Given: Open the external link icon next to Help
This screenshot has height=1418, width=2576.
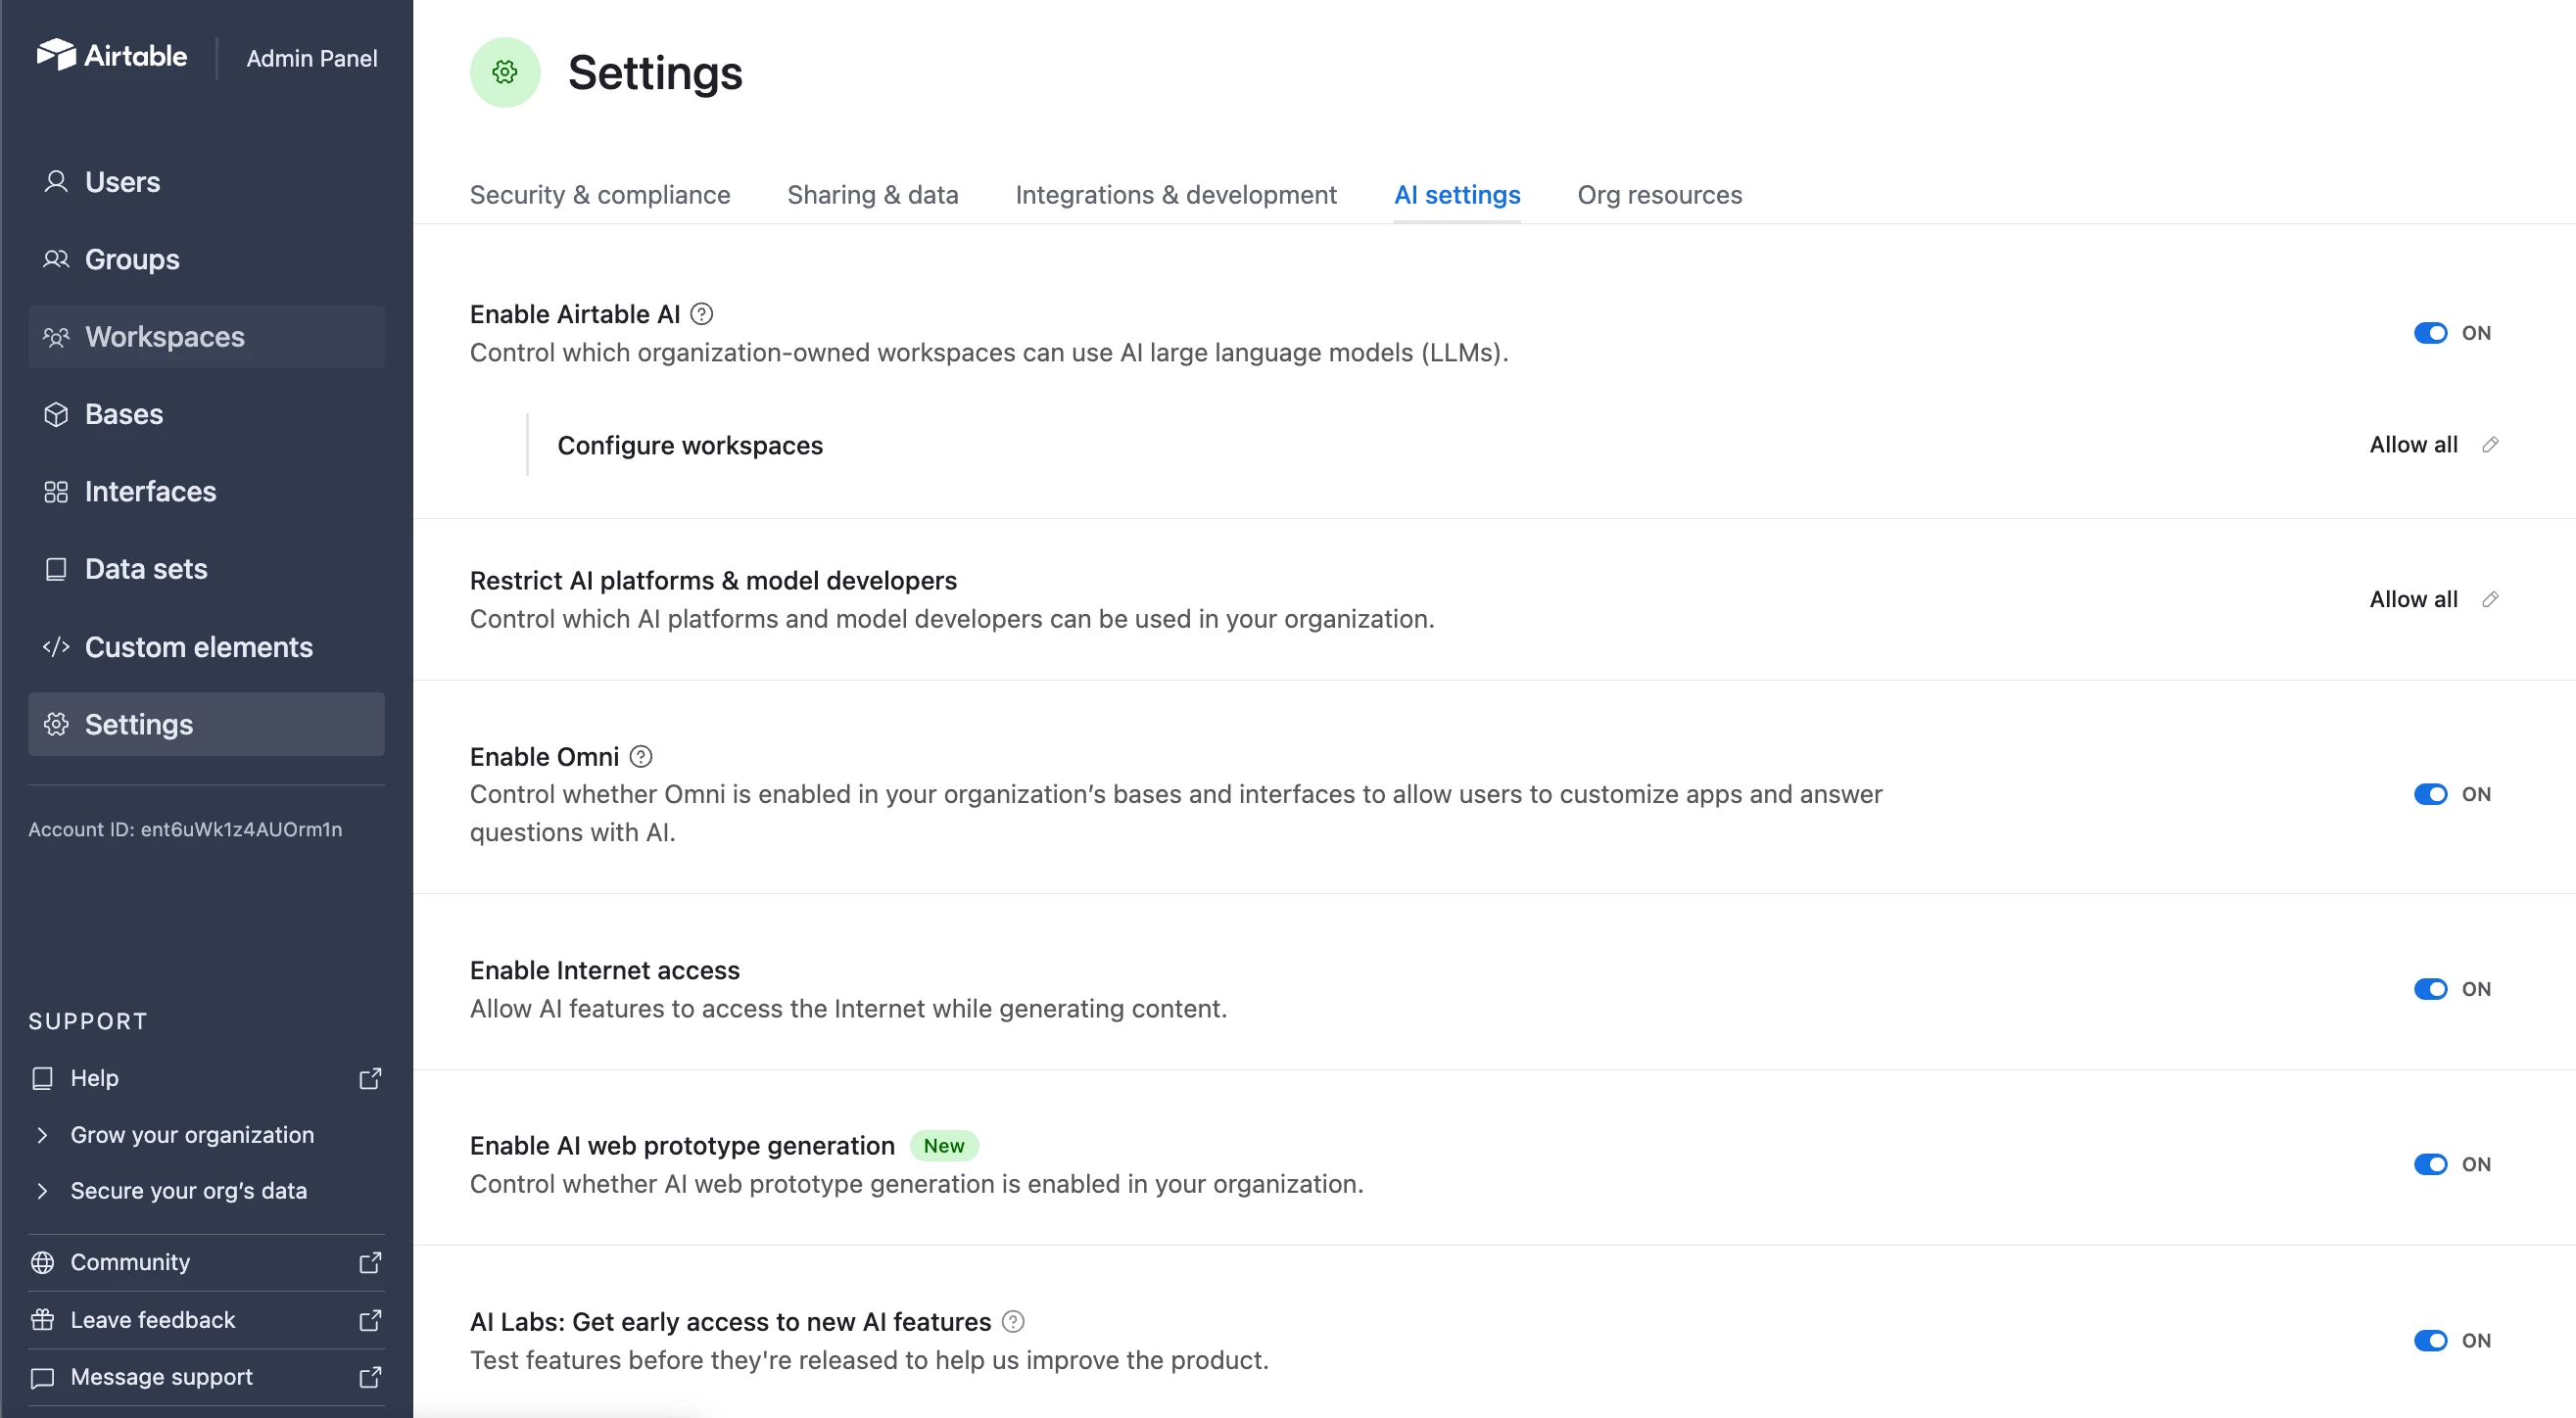Looking at the screenshot, I should (370, 1078).
